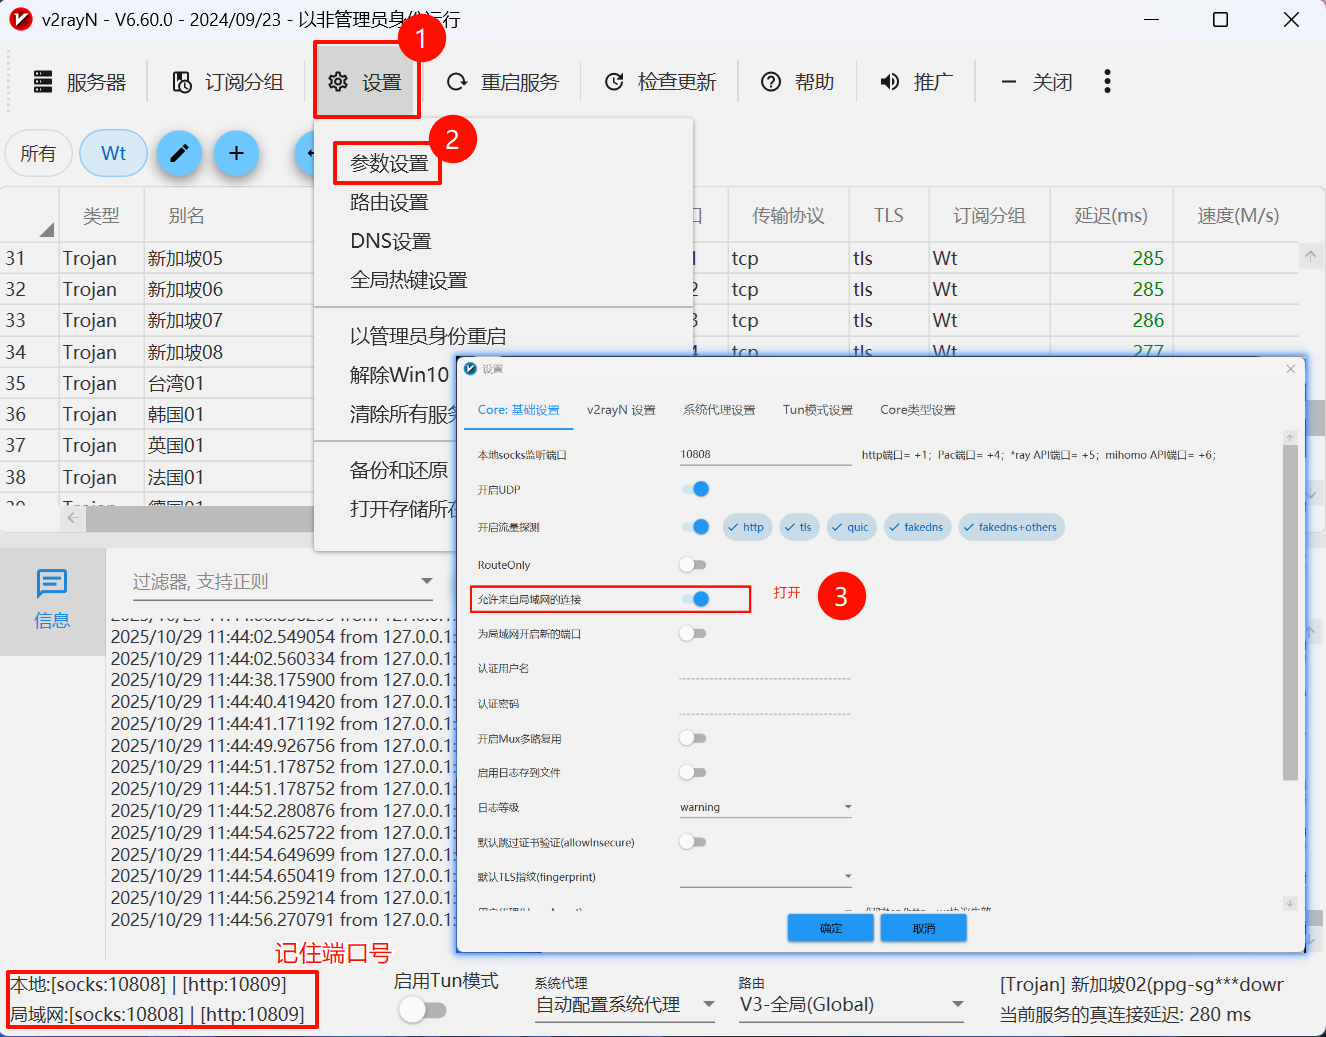Toggle the fakedns sniffing chip
This screenshot has height=1037, width=1326.
point(916,527)
